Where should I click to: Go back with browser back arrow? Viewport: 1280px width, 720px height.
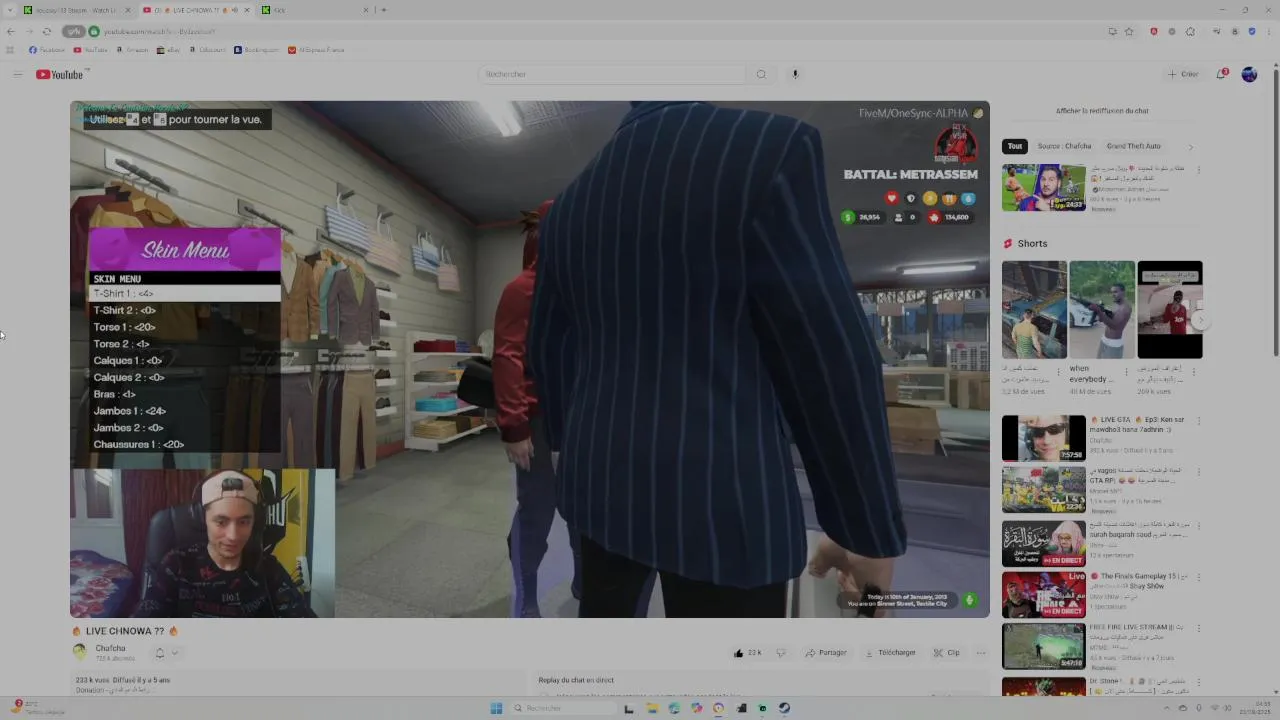point(11,31)
